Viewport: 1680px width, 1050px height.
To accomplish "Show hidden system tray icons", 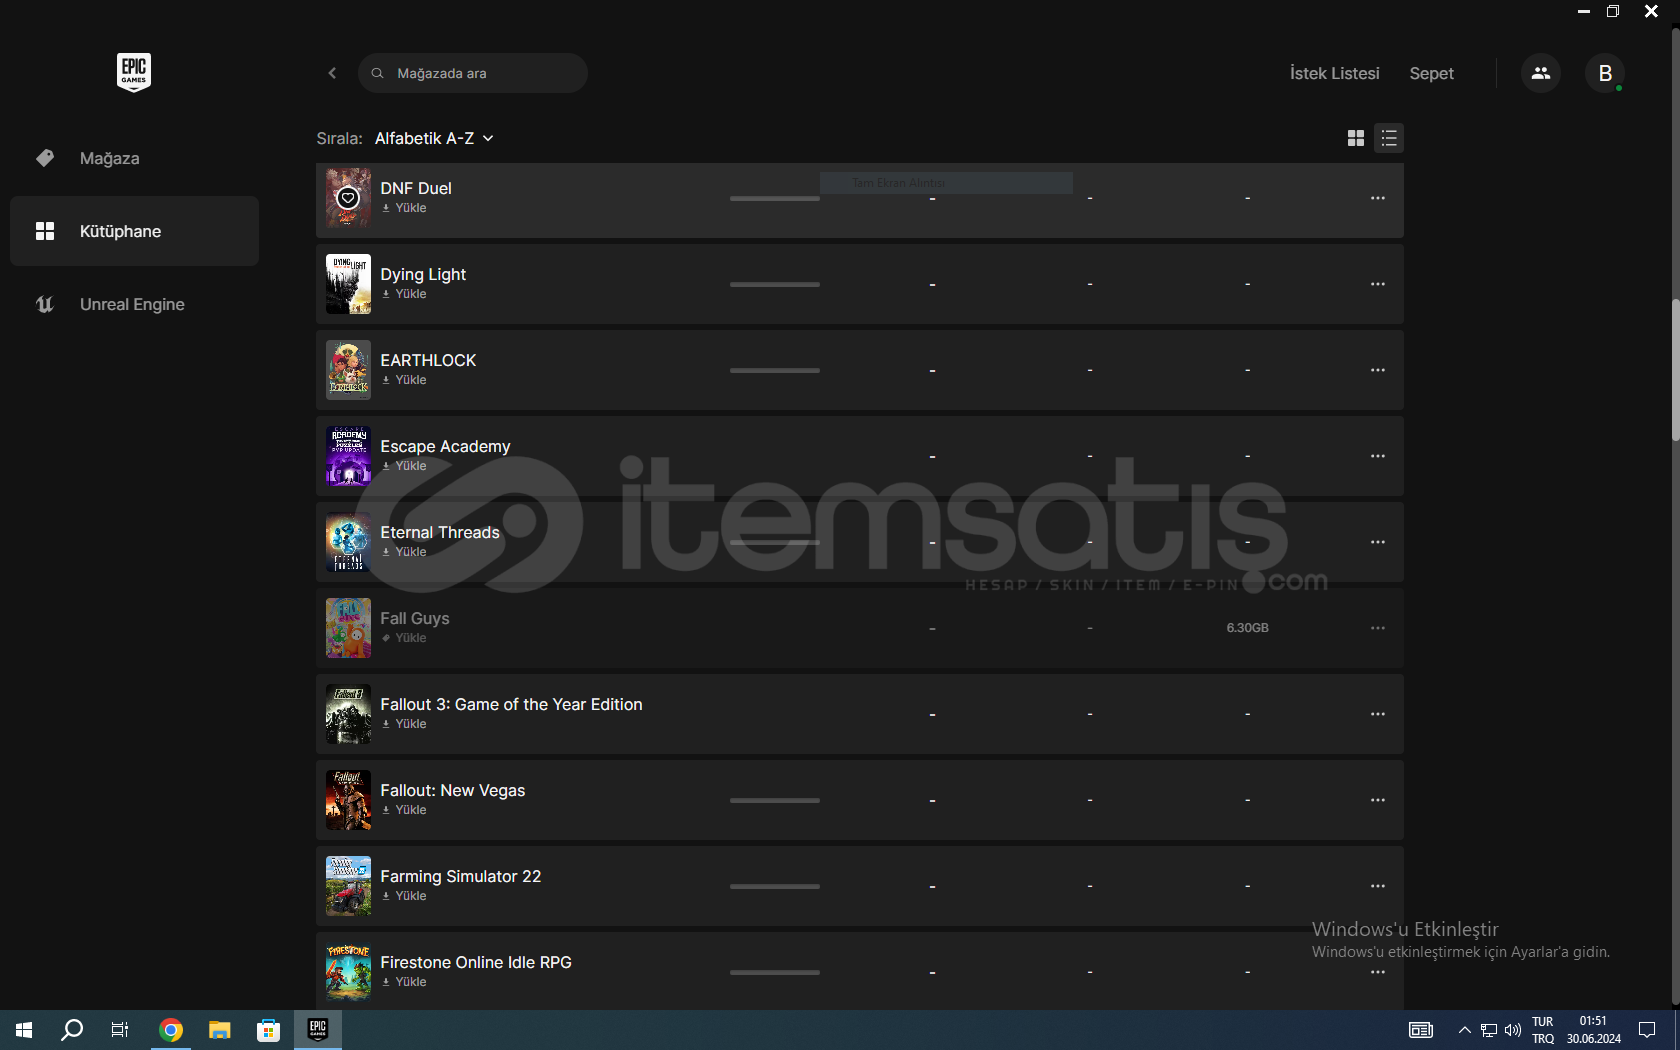I will [1464, 1030].
